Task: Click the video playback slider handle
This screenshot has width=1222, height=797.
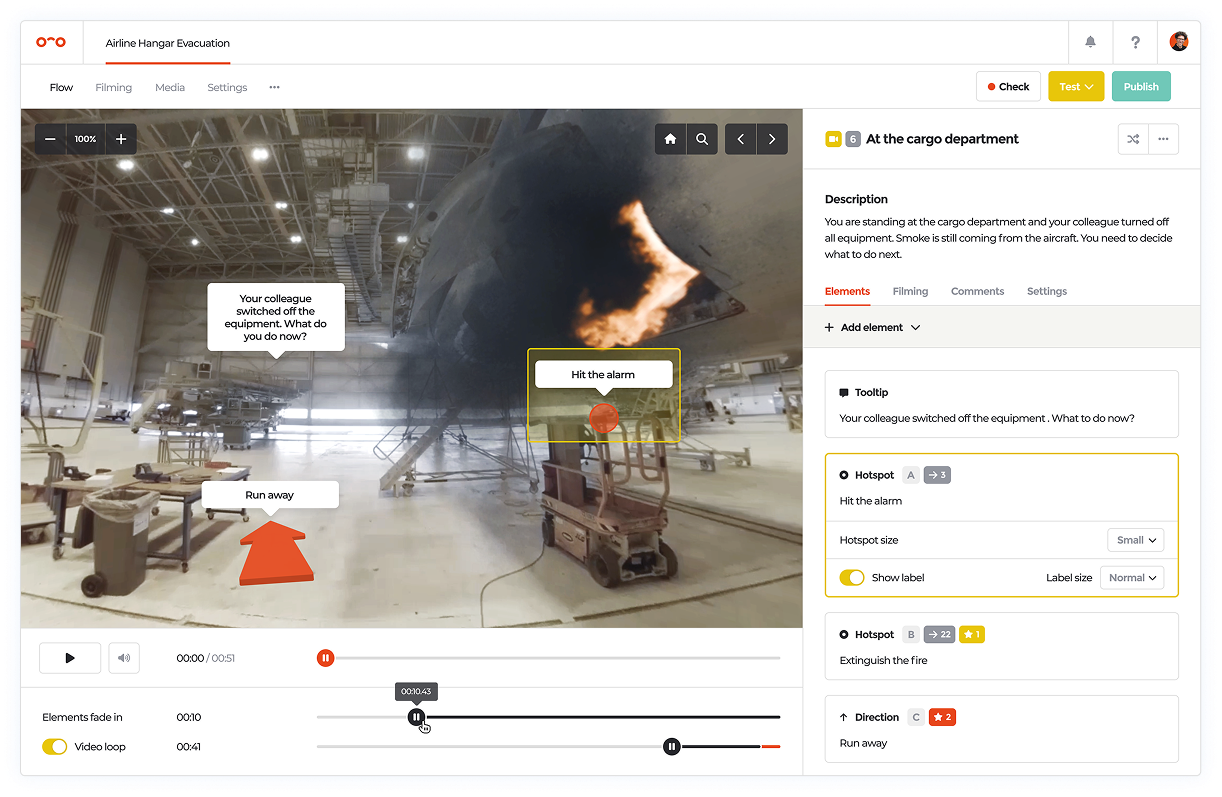Action: [x=325, y=658]
